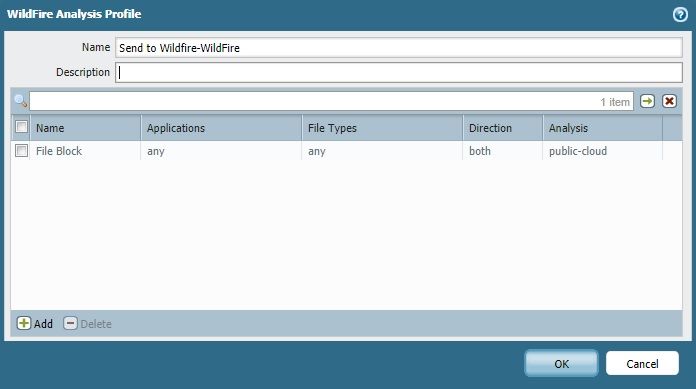
Task: Click the green arrow apply-filter icon
Action: [x=648, y=101]
